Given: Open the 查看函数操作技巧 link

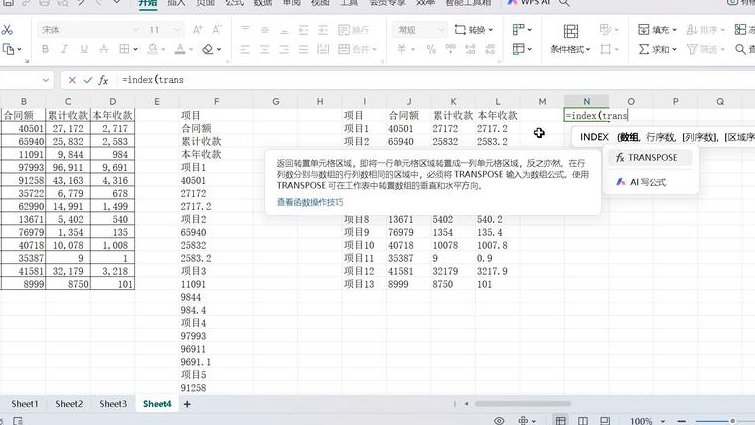Looking at the screenshot, I should point(310,202).
